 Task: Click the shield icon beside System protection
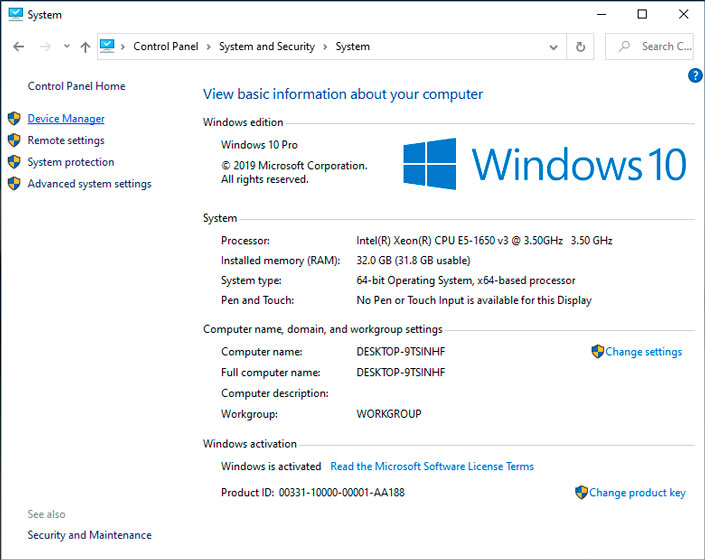(x=14, y=162)
